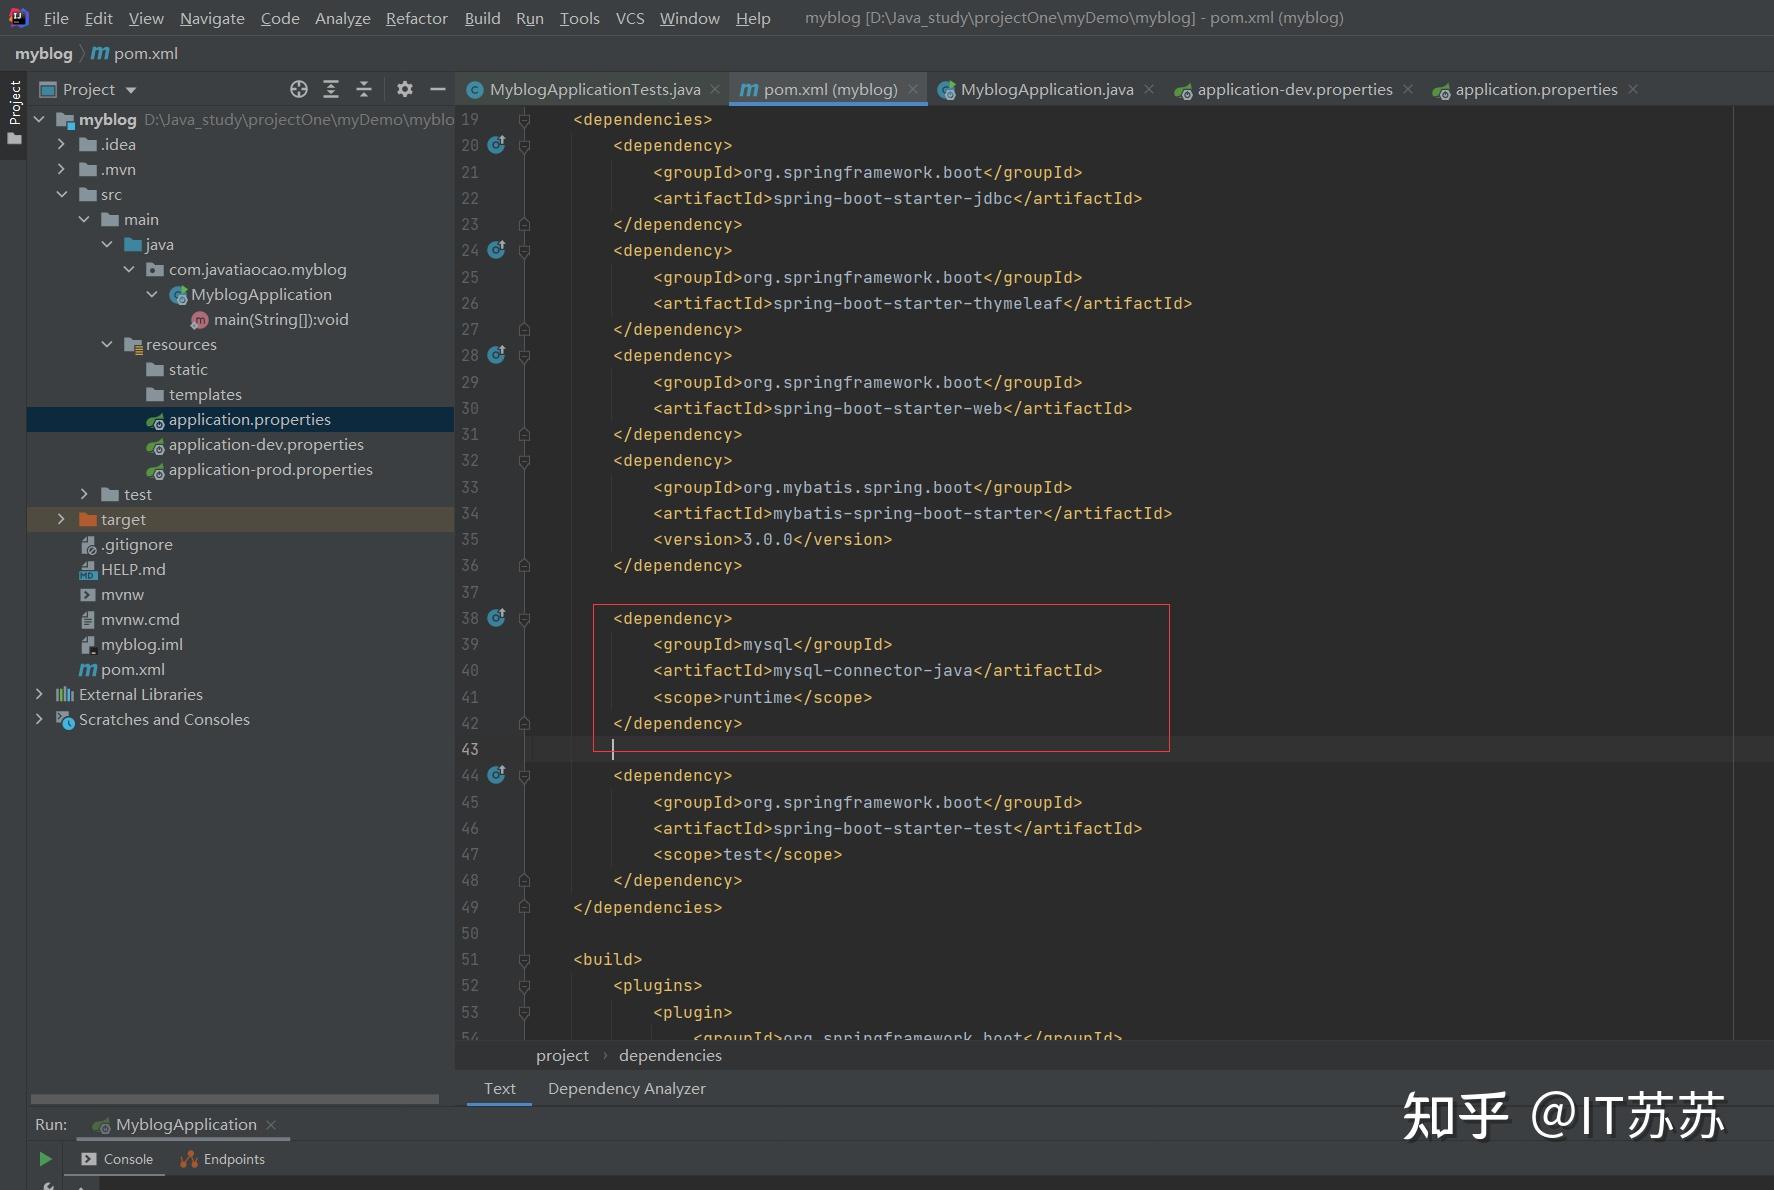The width and height of the screenshot is (1774, 1190).
Task: Expand Scratches and Consoles node
Action: coord(39,719)
